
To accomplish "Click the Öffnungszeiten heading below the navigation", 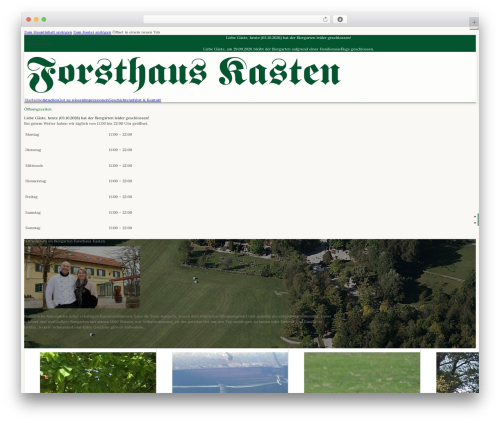I will pyautogui.click(x=38, y=109).
